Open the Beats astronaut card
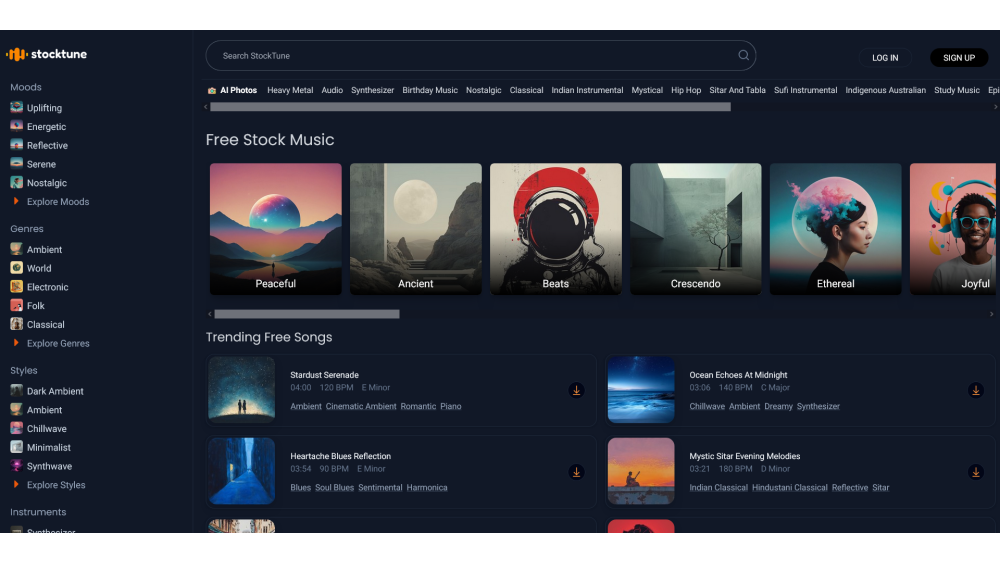 click(555, 229)
